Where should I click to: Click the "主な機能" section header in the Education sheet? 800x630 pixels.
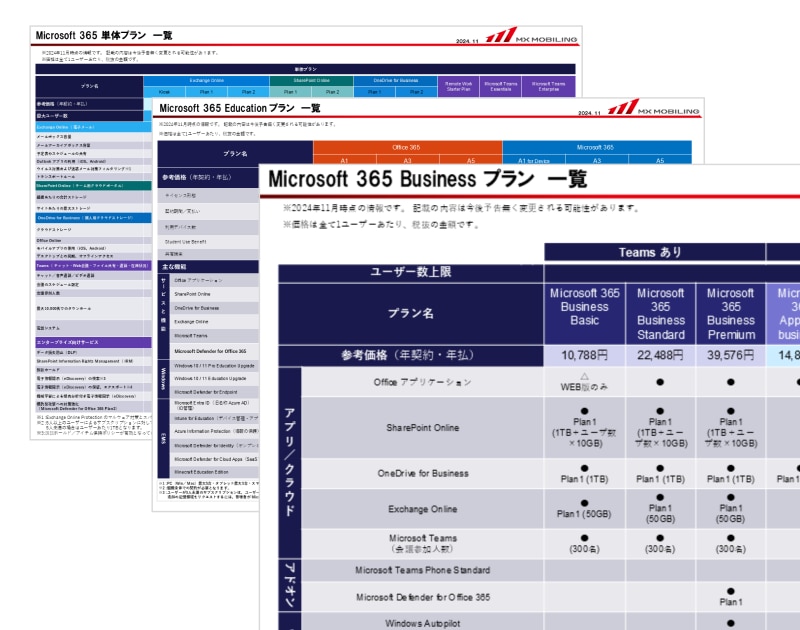coord(208,267)
